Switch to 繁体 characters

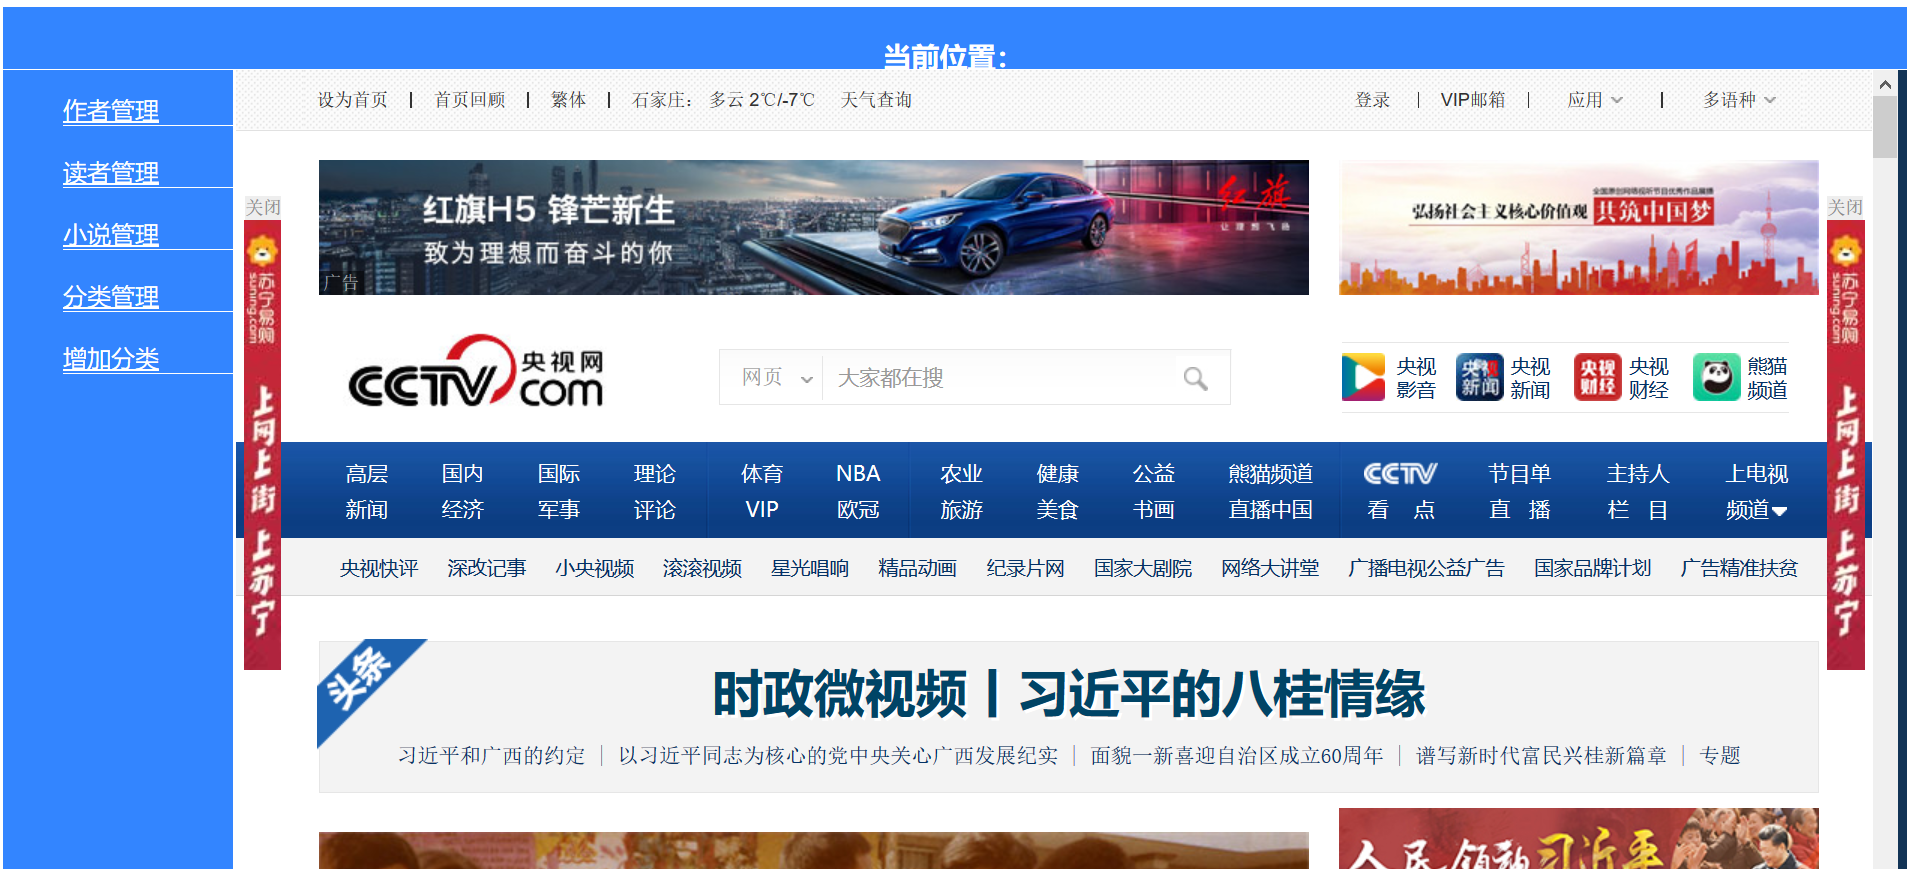568,100
